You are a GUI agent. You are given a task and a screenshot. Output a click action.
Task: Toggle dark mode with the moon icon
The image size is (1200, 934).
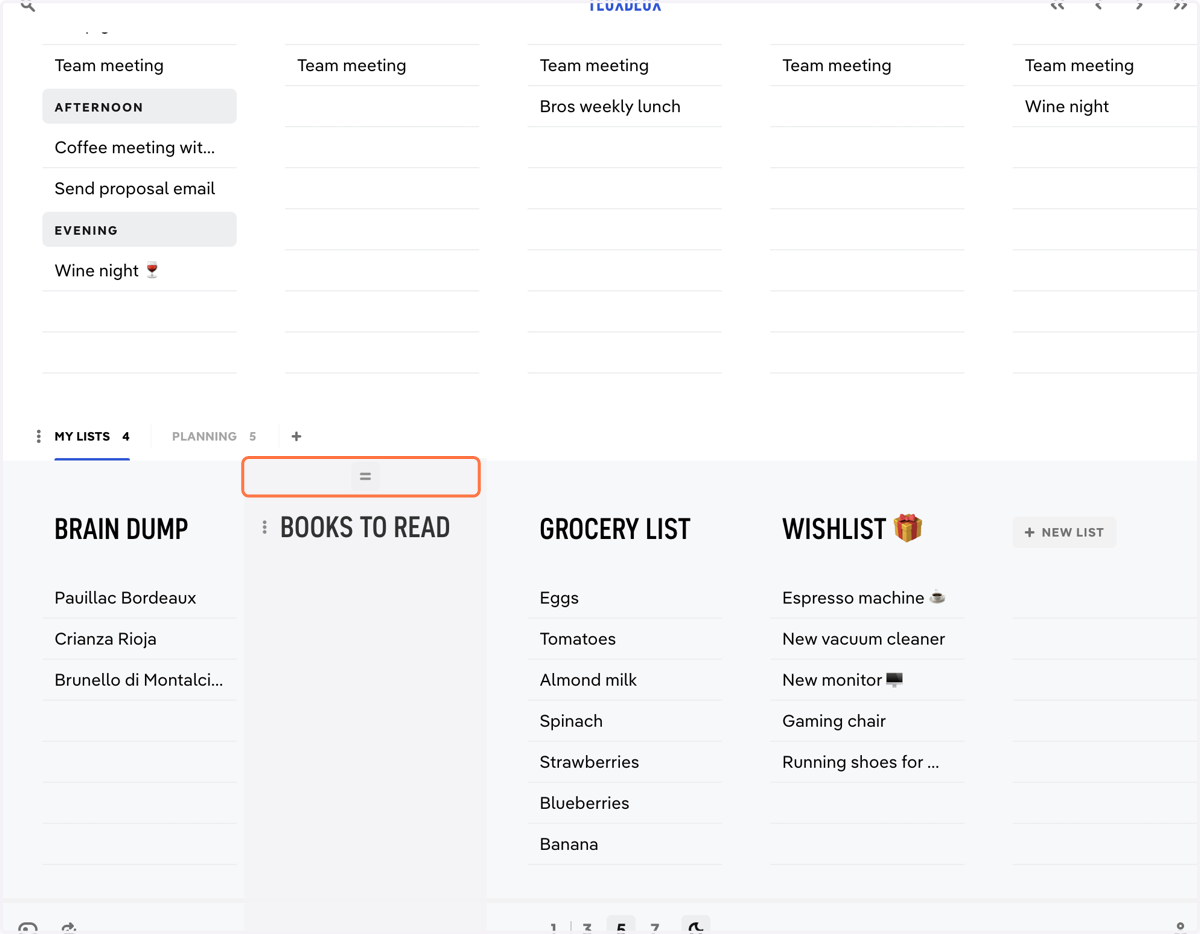pos(695,927)
